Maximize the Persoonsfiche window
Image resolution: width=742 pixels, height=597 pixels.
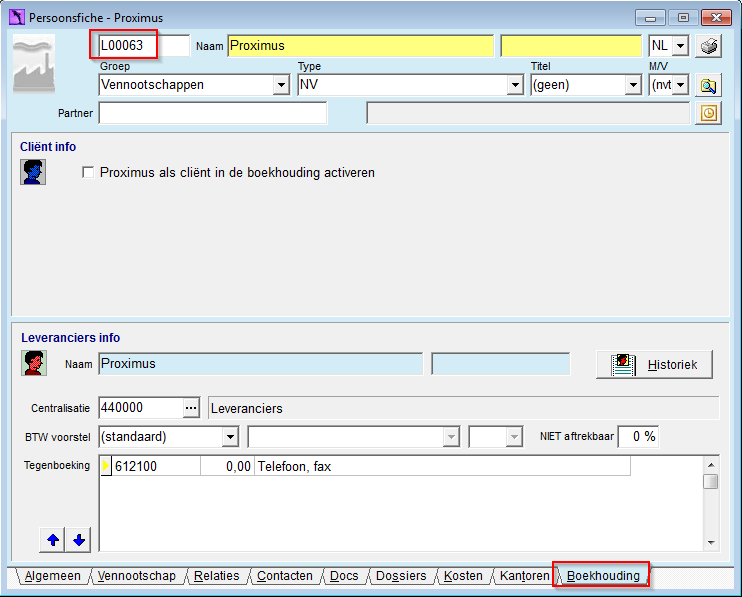tap(683, 18)
